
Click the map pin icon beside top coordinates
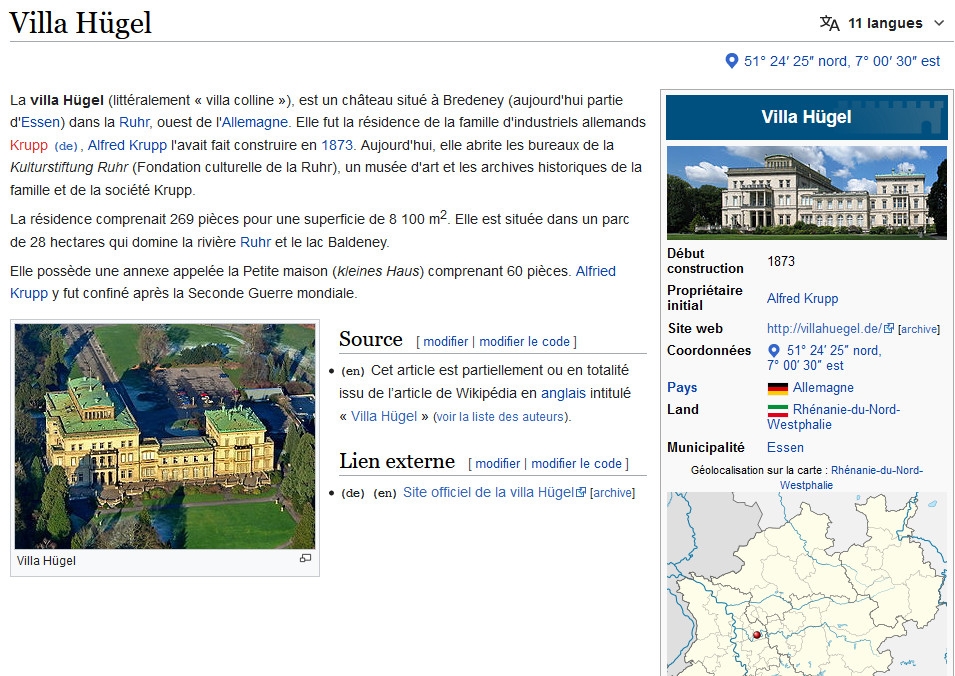731,61
